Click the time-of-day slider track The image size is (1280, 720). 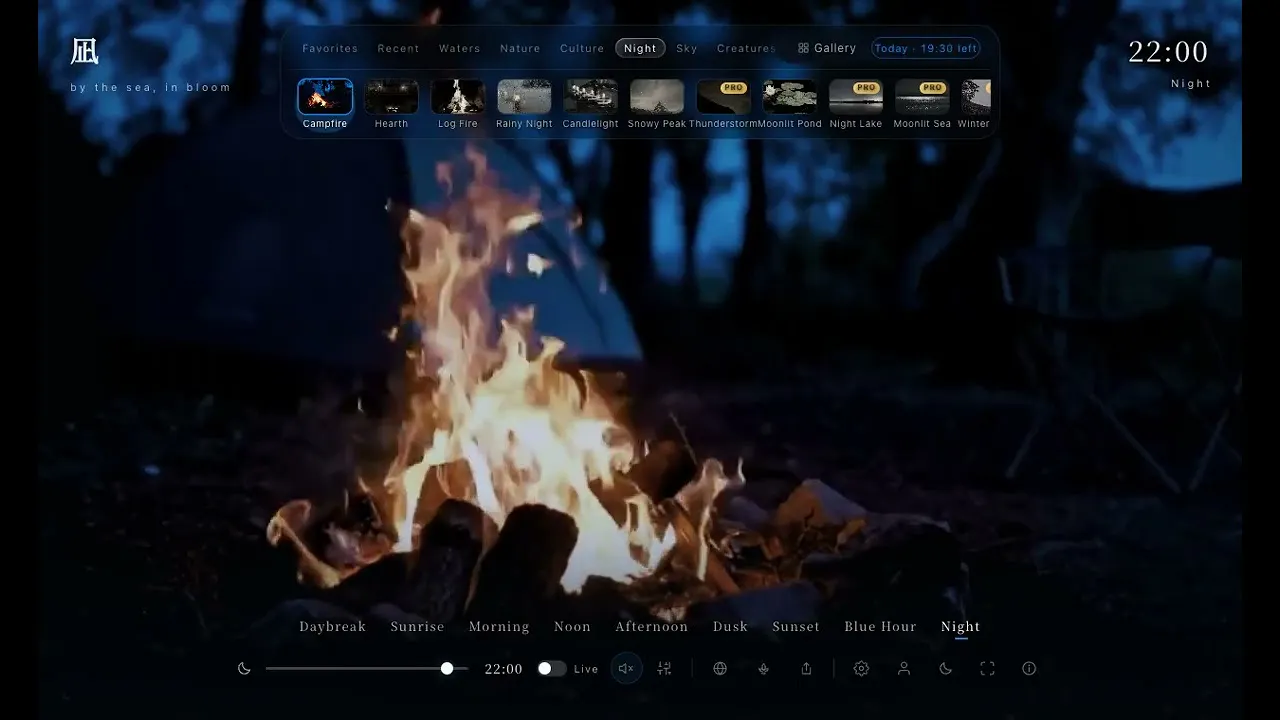click(x=367, y=668)
